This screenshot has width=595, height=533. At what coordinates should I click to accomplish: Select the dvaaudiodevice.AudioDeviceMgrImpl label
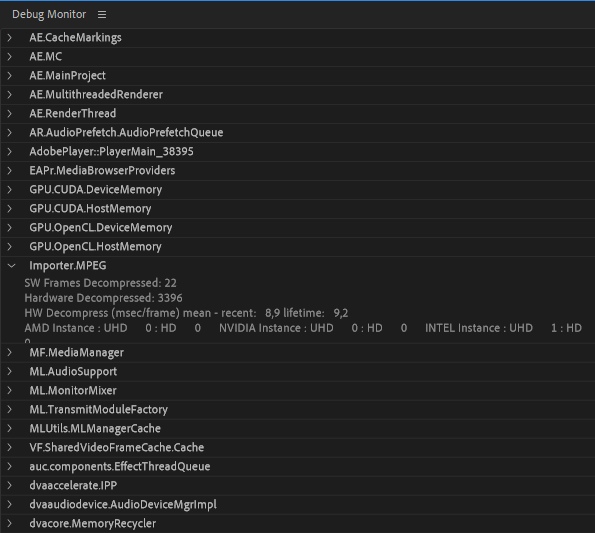click(123, 504)
